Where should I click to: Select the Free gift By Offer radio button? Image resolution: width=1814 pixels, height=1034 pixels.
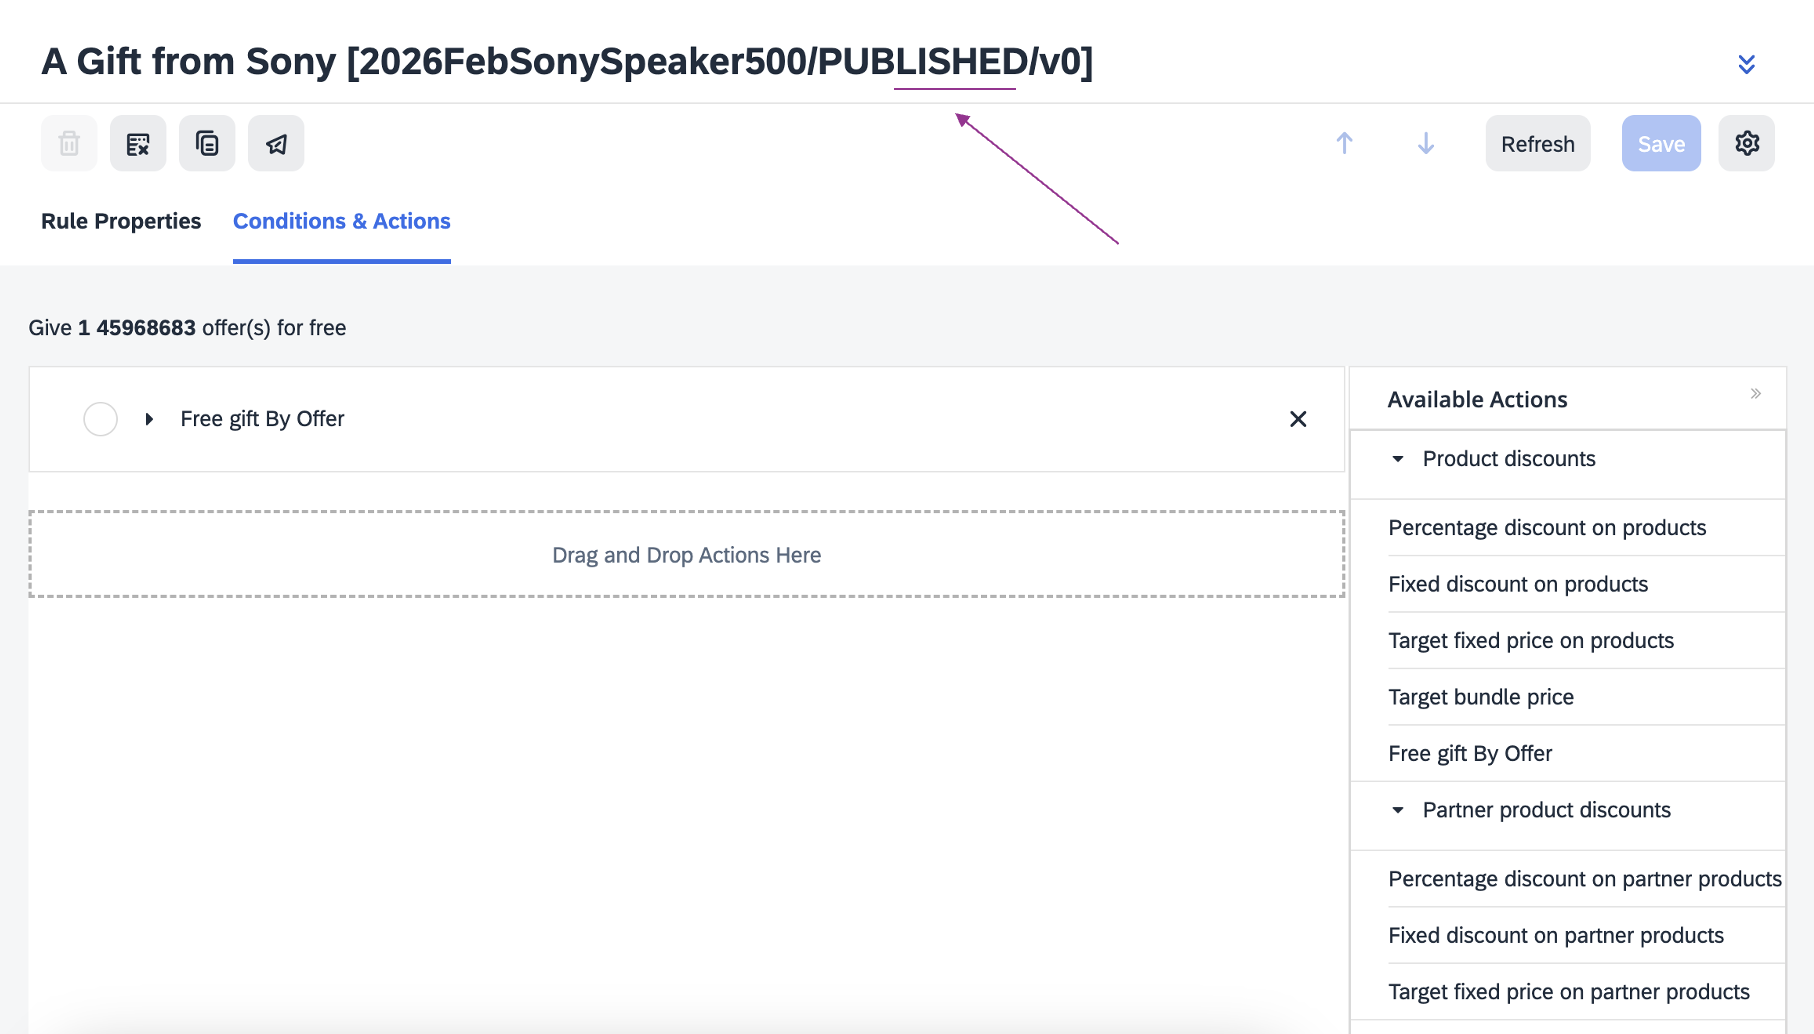point(100,419)
